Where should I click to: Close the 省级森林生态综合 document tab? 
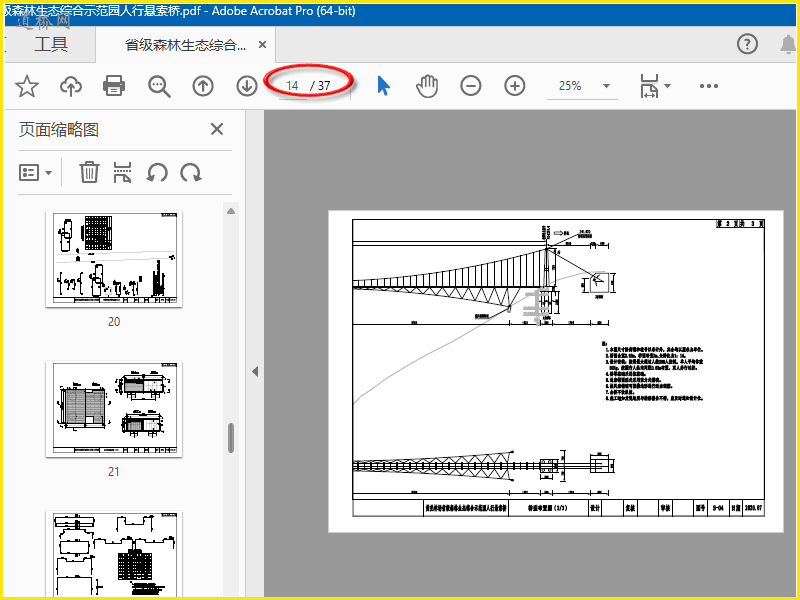tap(262, 45)
